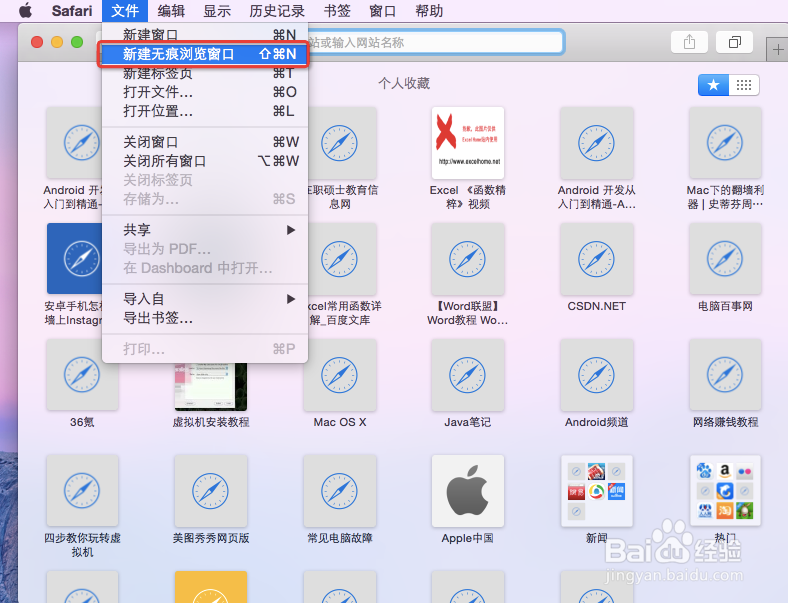Open the 新闻 bookmarks folder

(597, 491)
